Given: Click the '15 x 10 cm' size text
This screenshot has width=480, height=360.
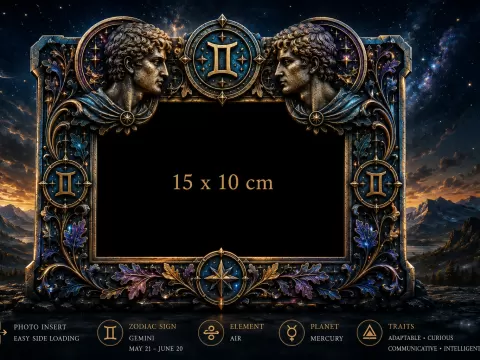Looking at the screenshot, I should 223,182.
